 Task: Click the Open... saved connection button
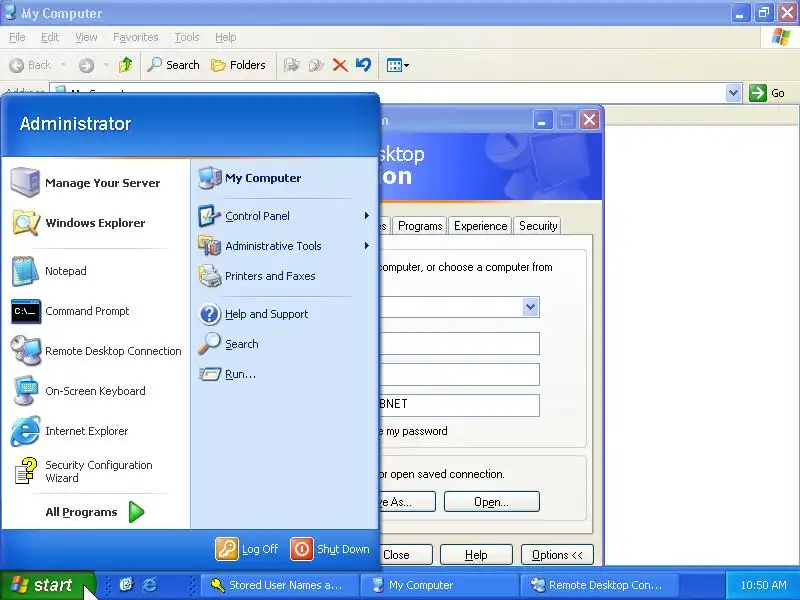click(x=491, y=502)
